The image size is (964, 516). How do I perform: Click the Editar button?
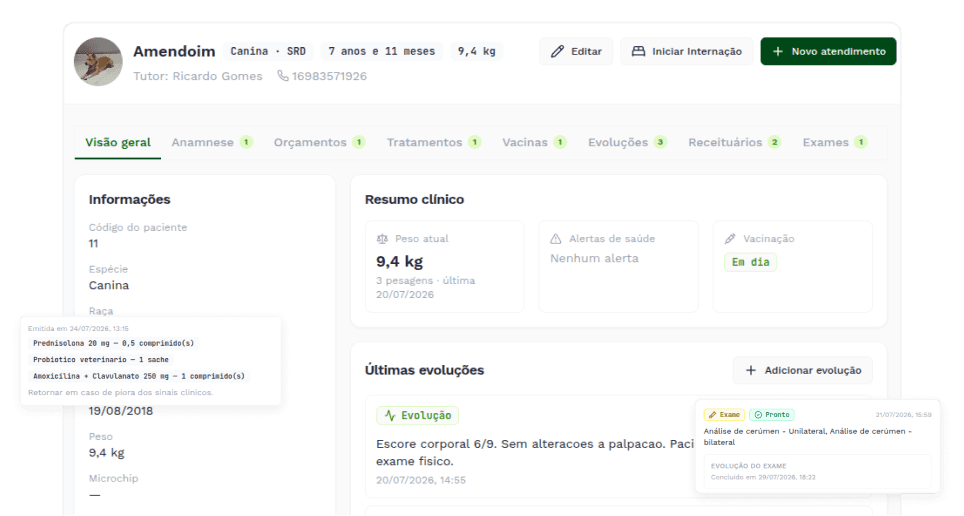coord(576,51)
